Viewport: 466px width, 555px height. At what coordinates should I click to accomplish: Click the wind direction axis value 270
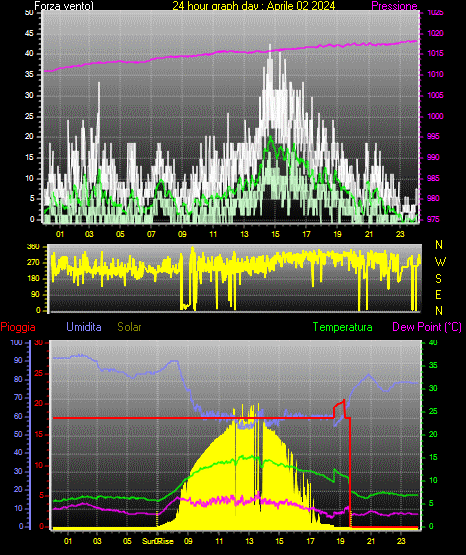coord(34,263)
